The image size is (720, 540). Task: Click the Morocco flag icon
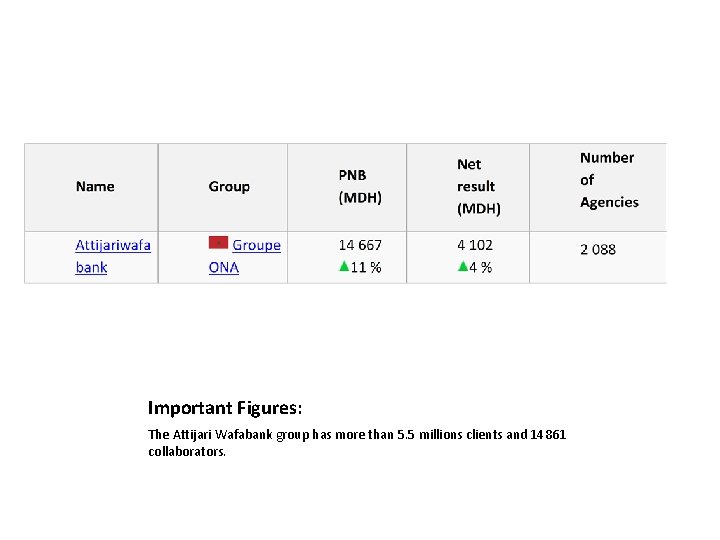point(218,244)
